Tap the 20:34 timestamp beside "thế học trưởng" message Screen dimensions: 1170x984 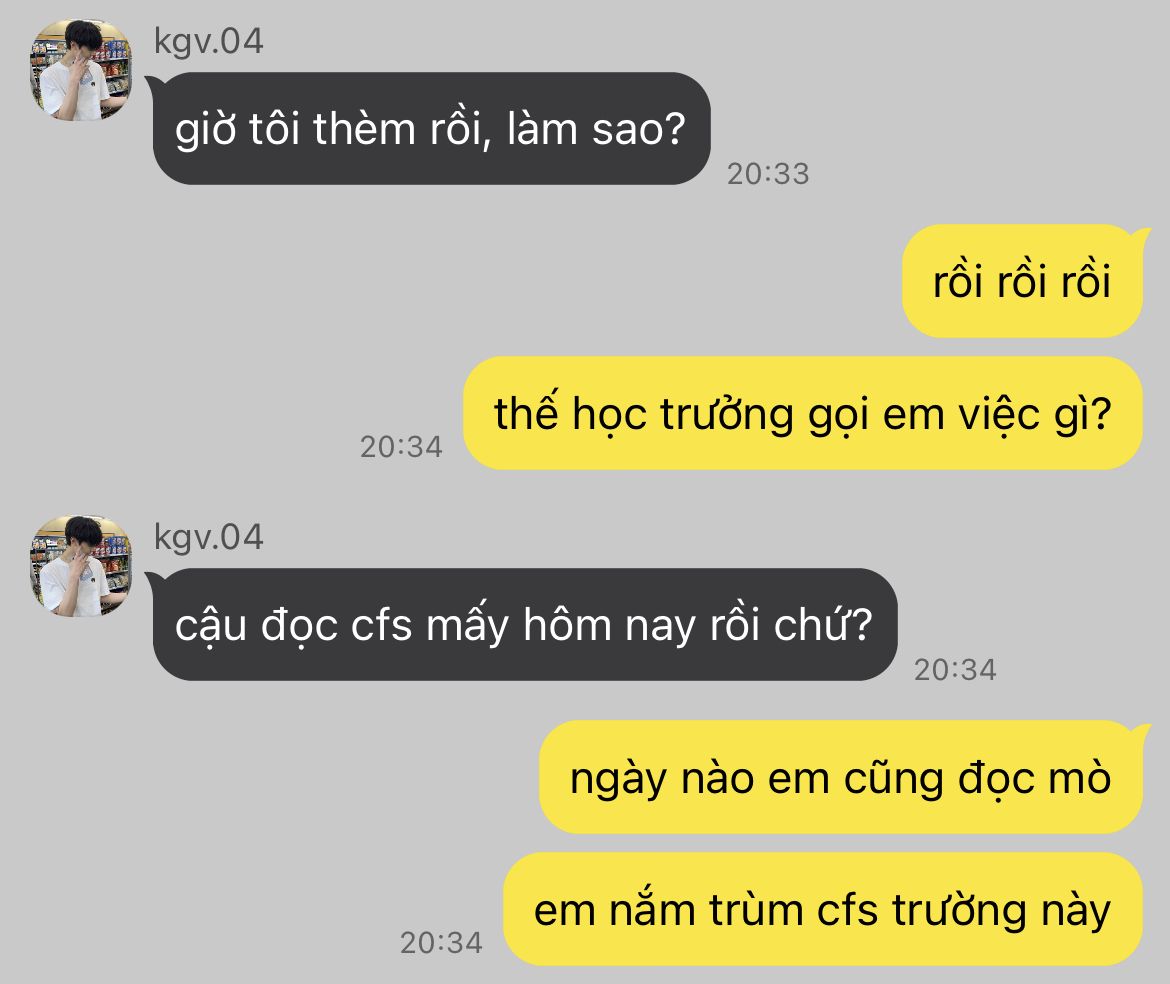[x=401, y=447]
